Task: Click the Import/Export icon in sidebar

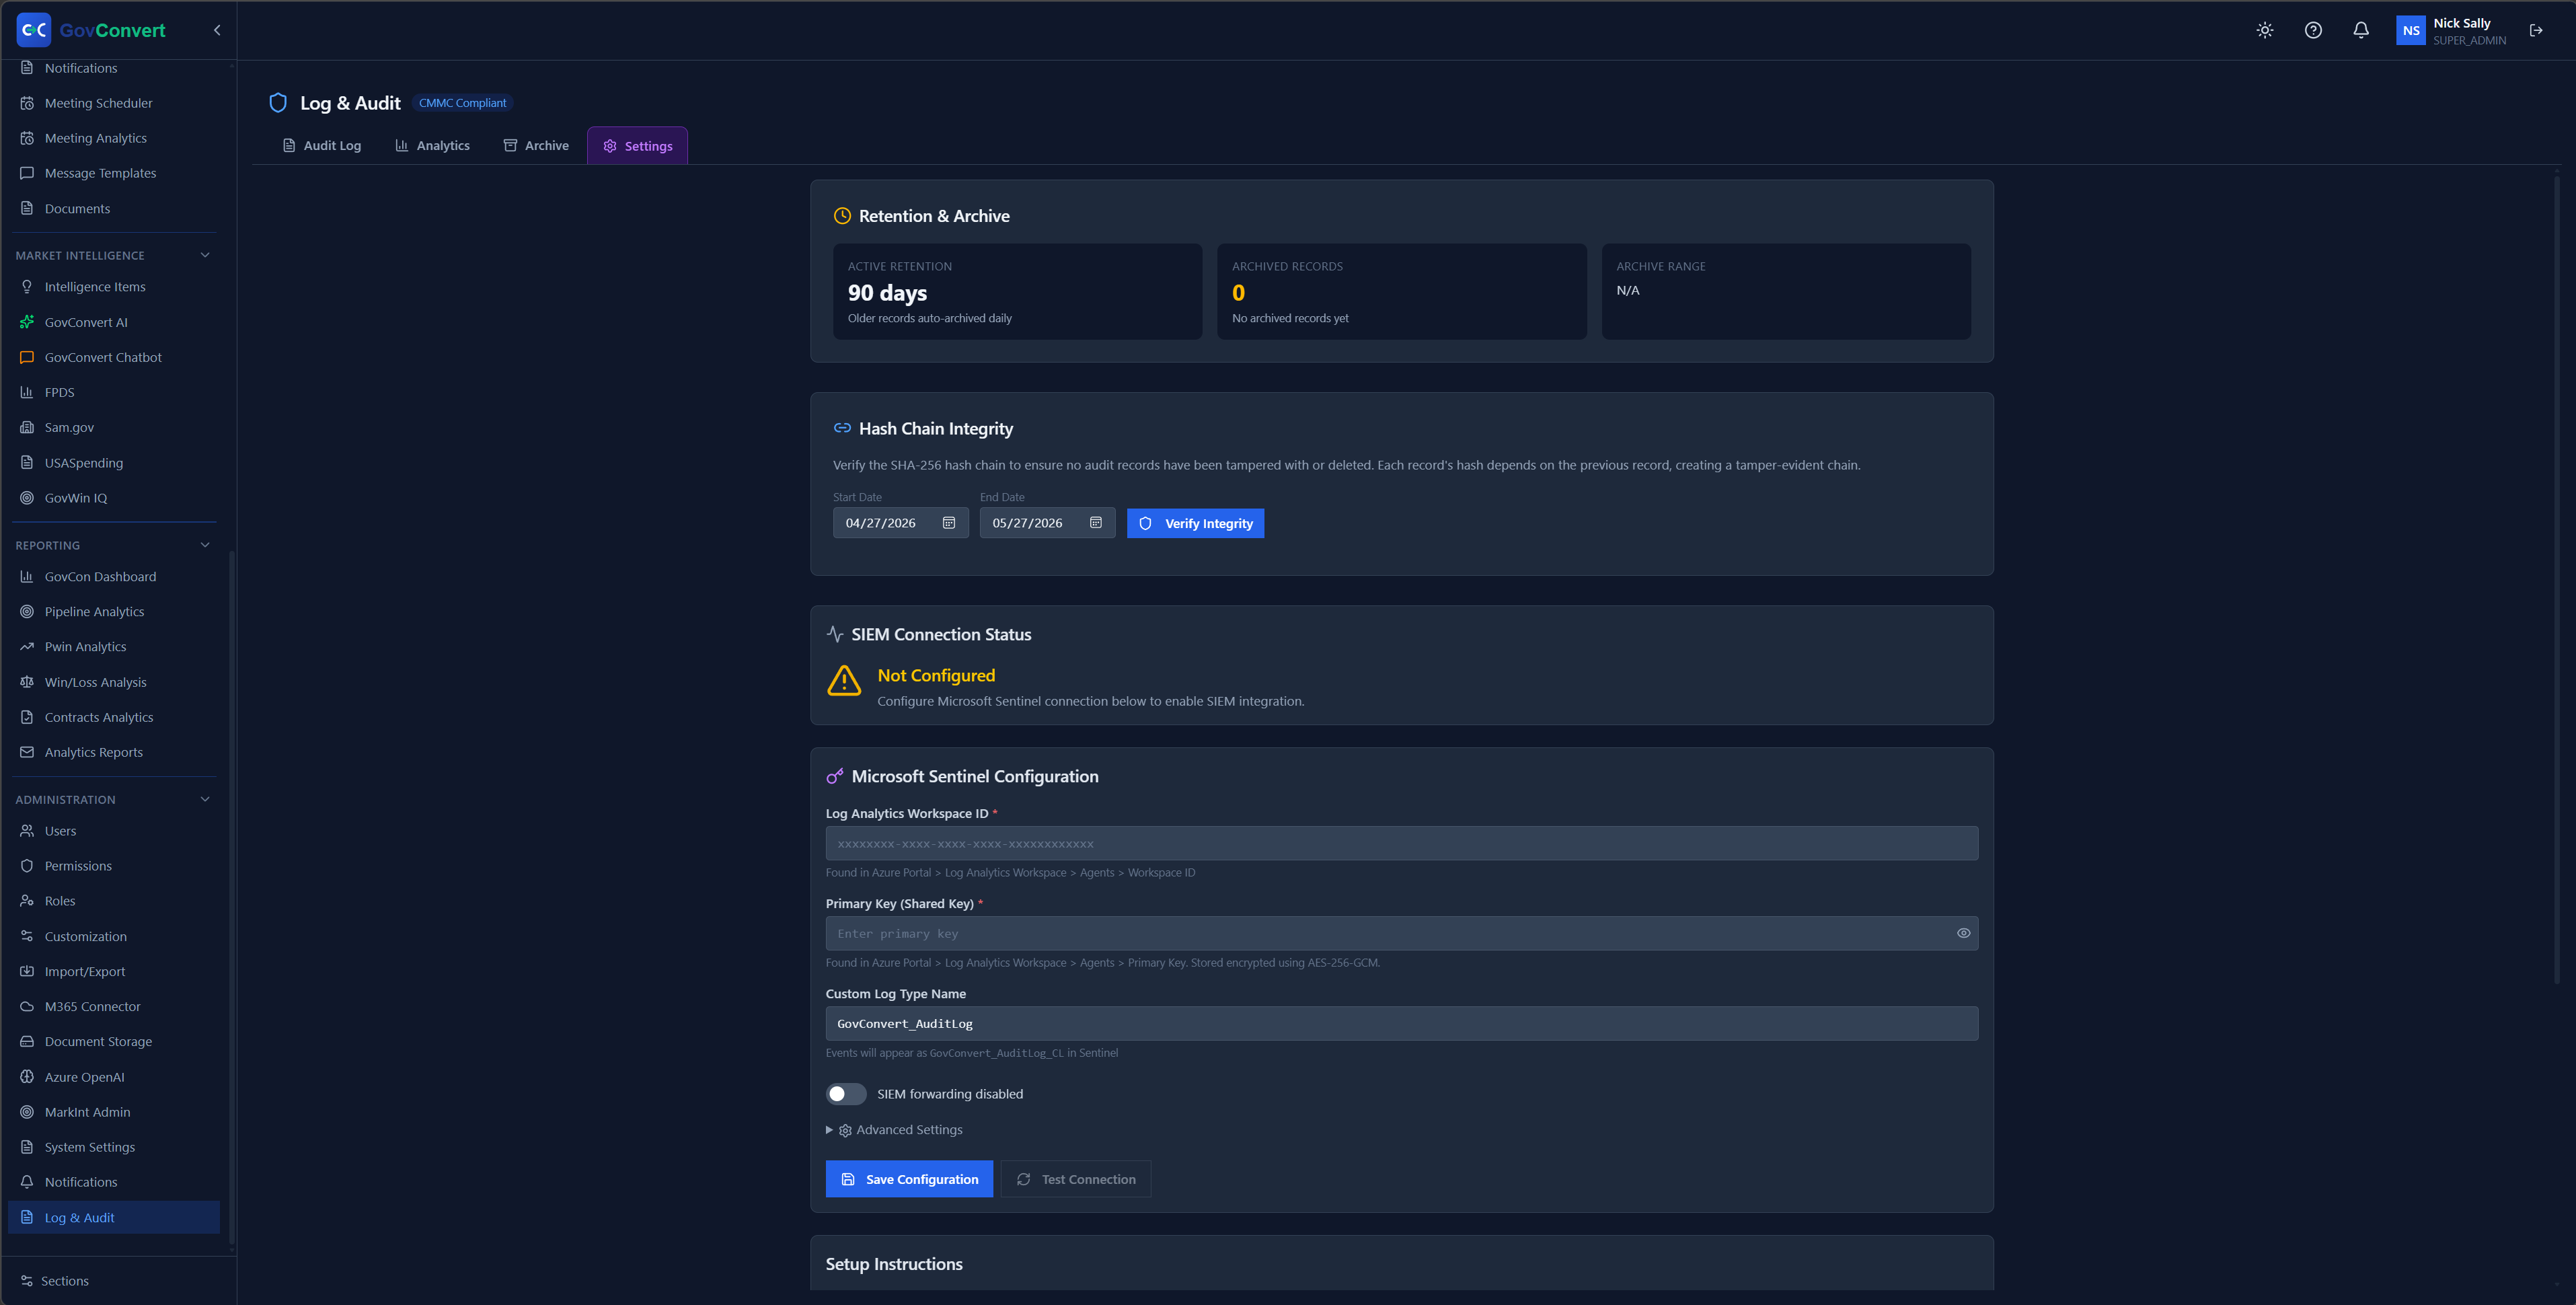Action: 27,971
